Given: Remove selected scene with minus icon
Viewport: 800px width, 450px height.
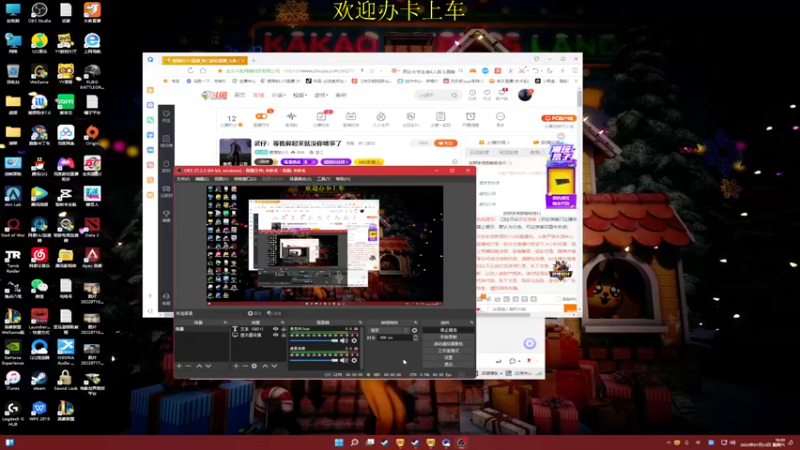Looking at the screenshot, I should point(188,366).
